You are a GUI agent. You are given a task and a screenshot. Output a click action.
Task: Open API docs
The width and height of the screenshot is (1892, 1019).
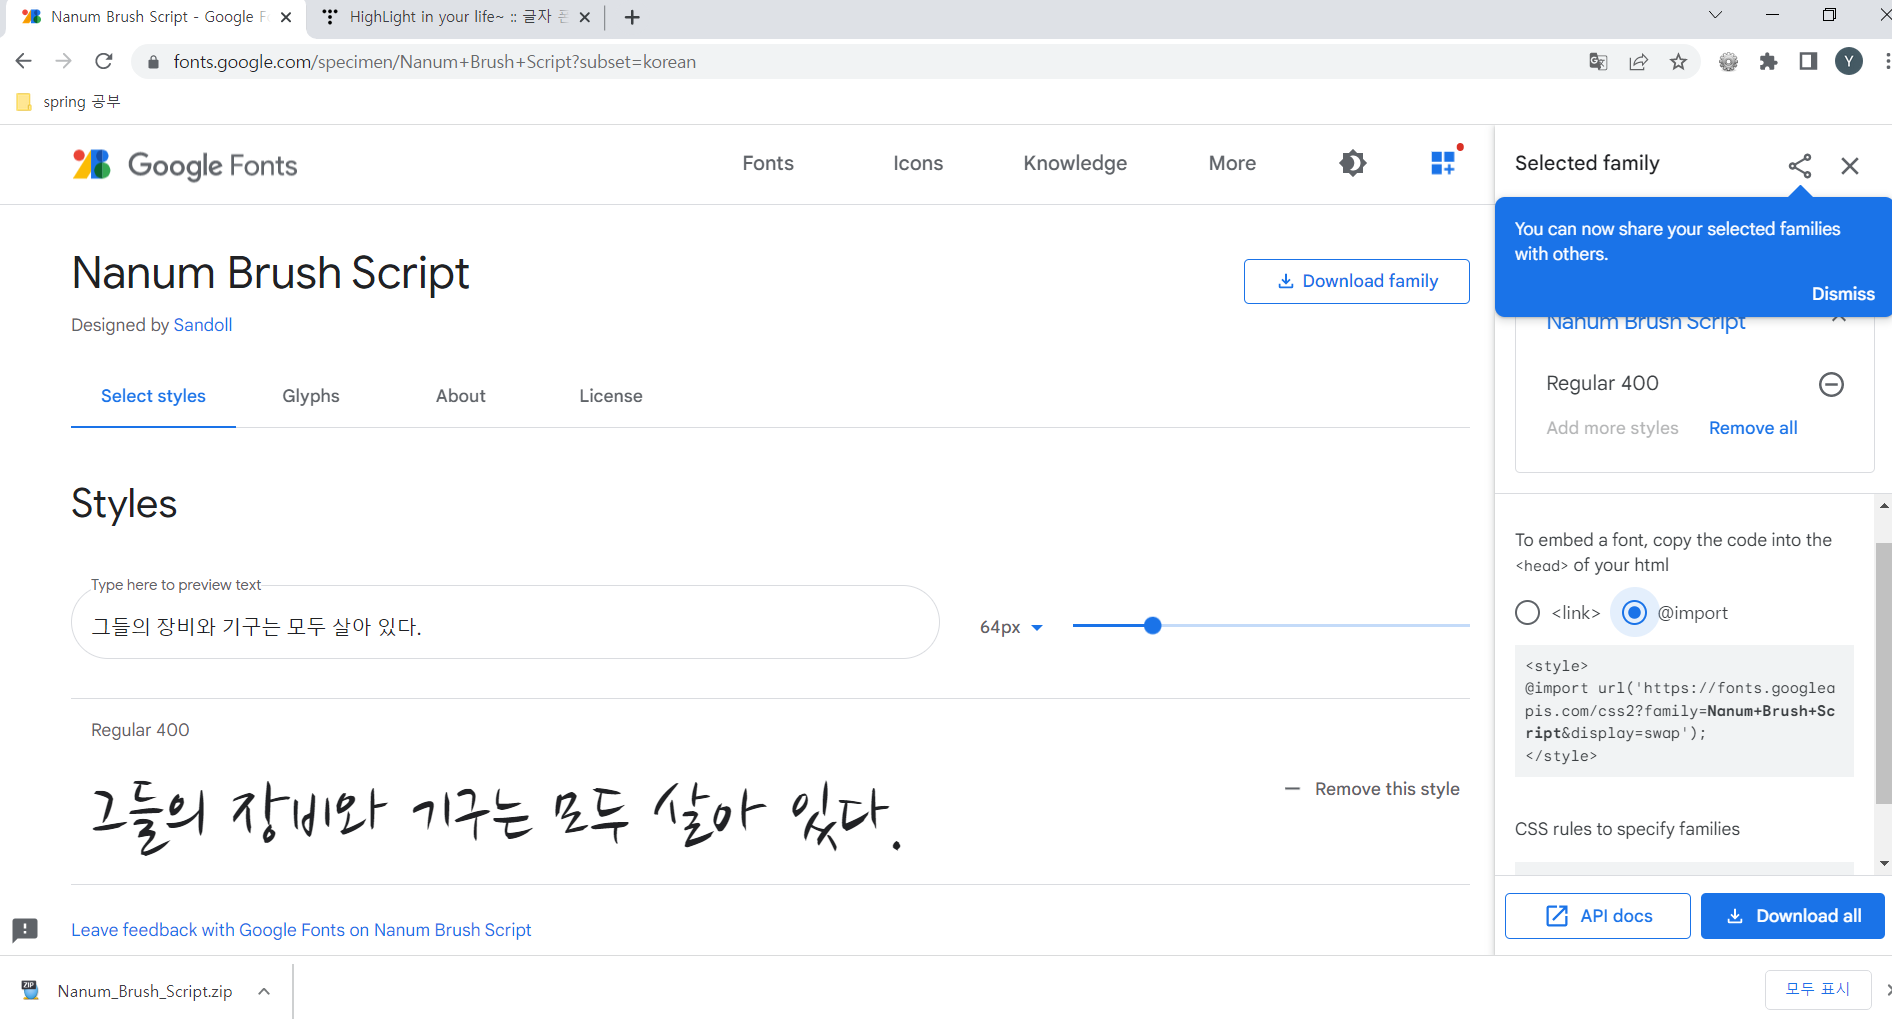pyautogui.click(x=1598, y=916)
